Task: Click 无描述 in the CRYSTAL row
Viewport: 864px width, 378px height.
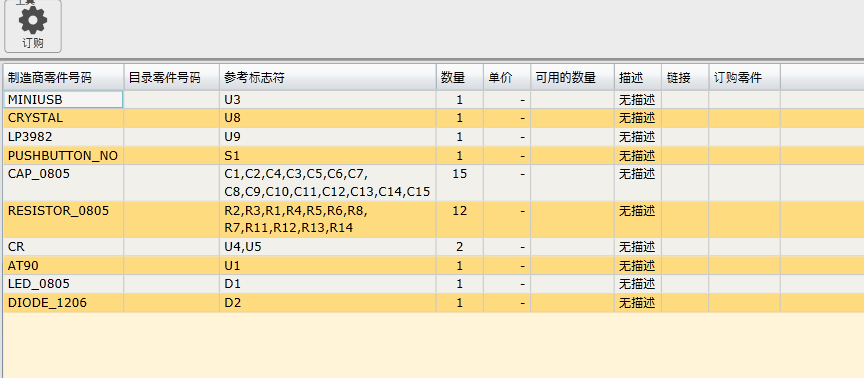Action: click(637, 118)
